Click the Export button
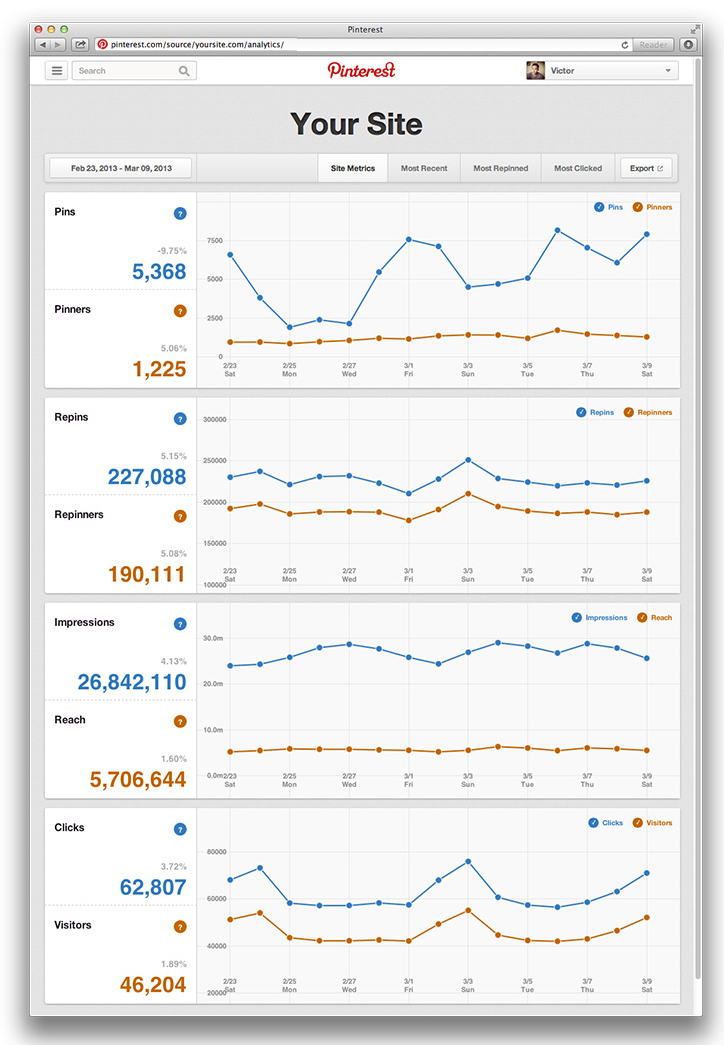The height and width of the screenshot is (1045, 724). click(646, 168)
